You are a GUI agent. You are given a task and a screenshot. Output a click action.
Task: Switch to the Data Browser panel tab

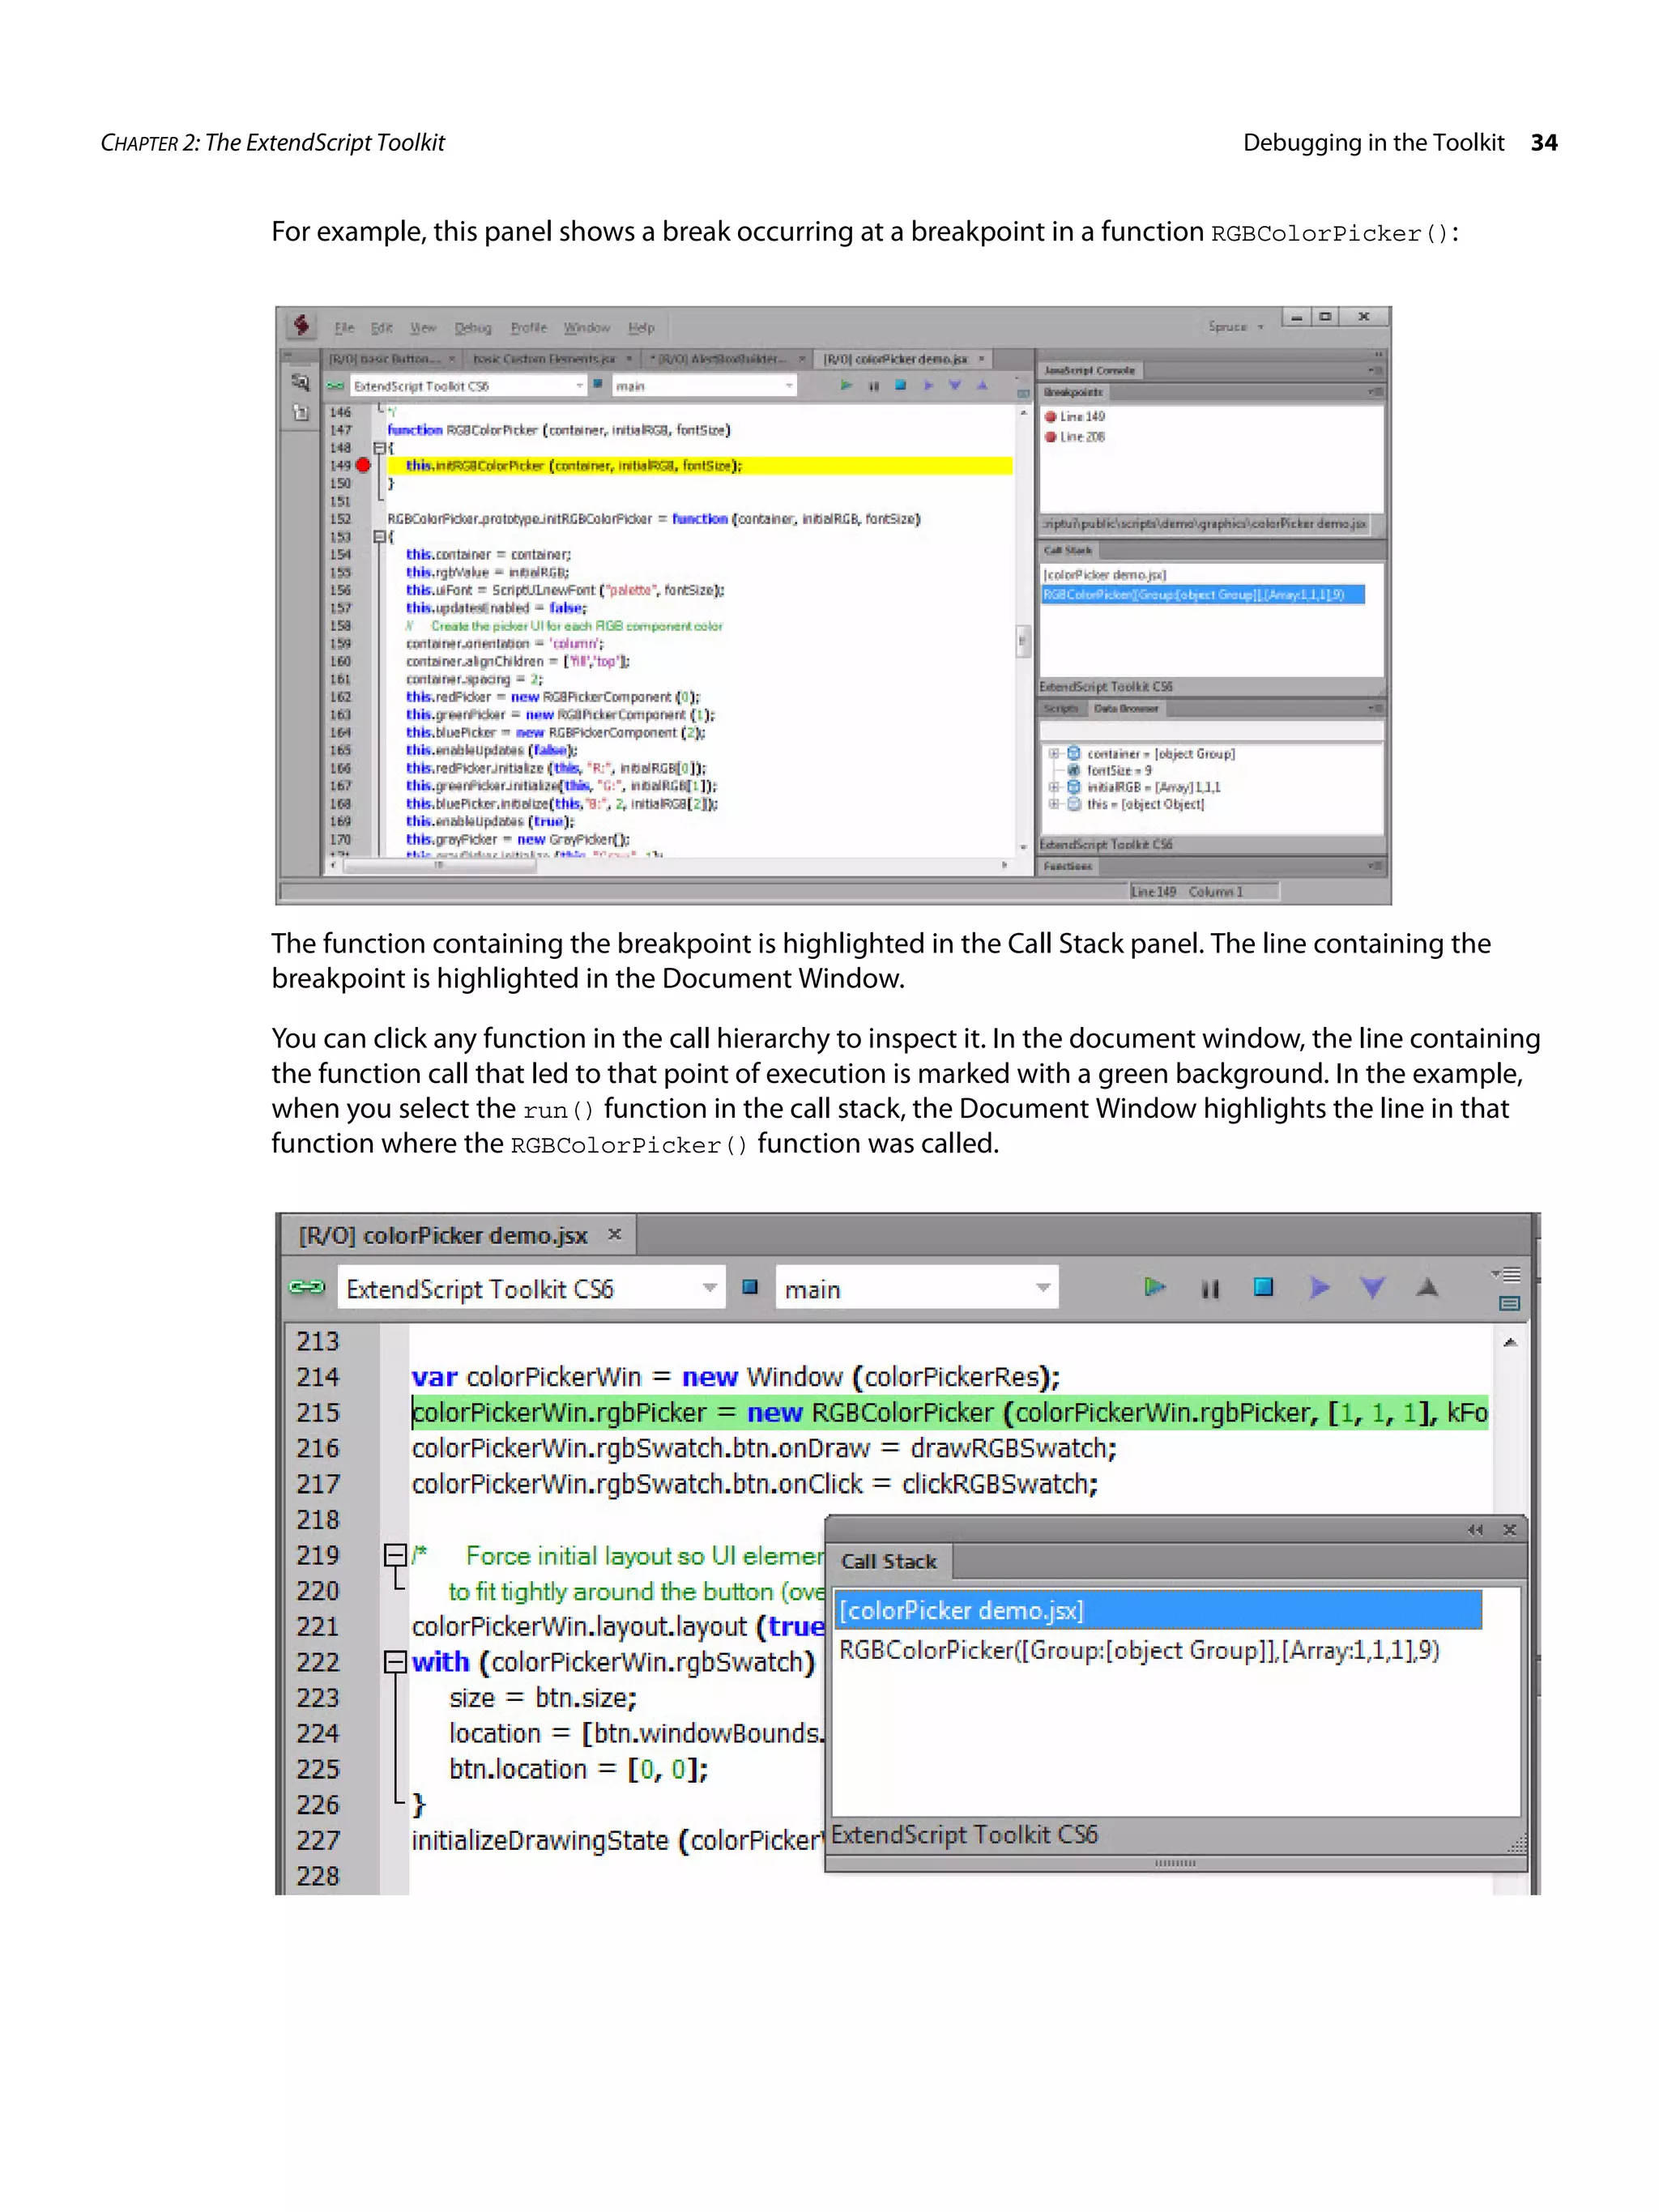coord(1126,708)
